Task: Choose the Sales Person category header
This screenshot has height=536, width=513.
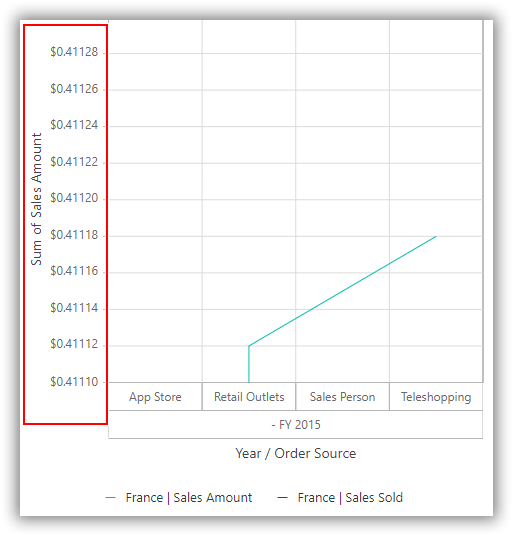Action: [342, 397]
